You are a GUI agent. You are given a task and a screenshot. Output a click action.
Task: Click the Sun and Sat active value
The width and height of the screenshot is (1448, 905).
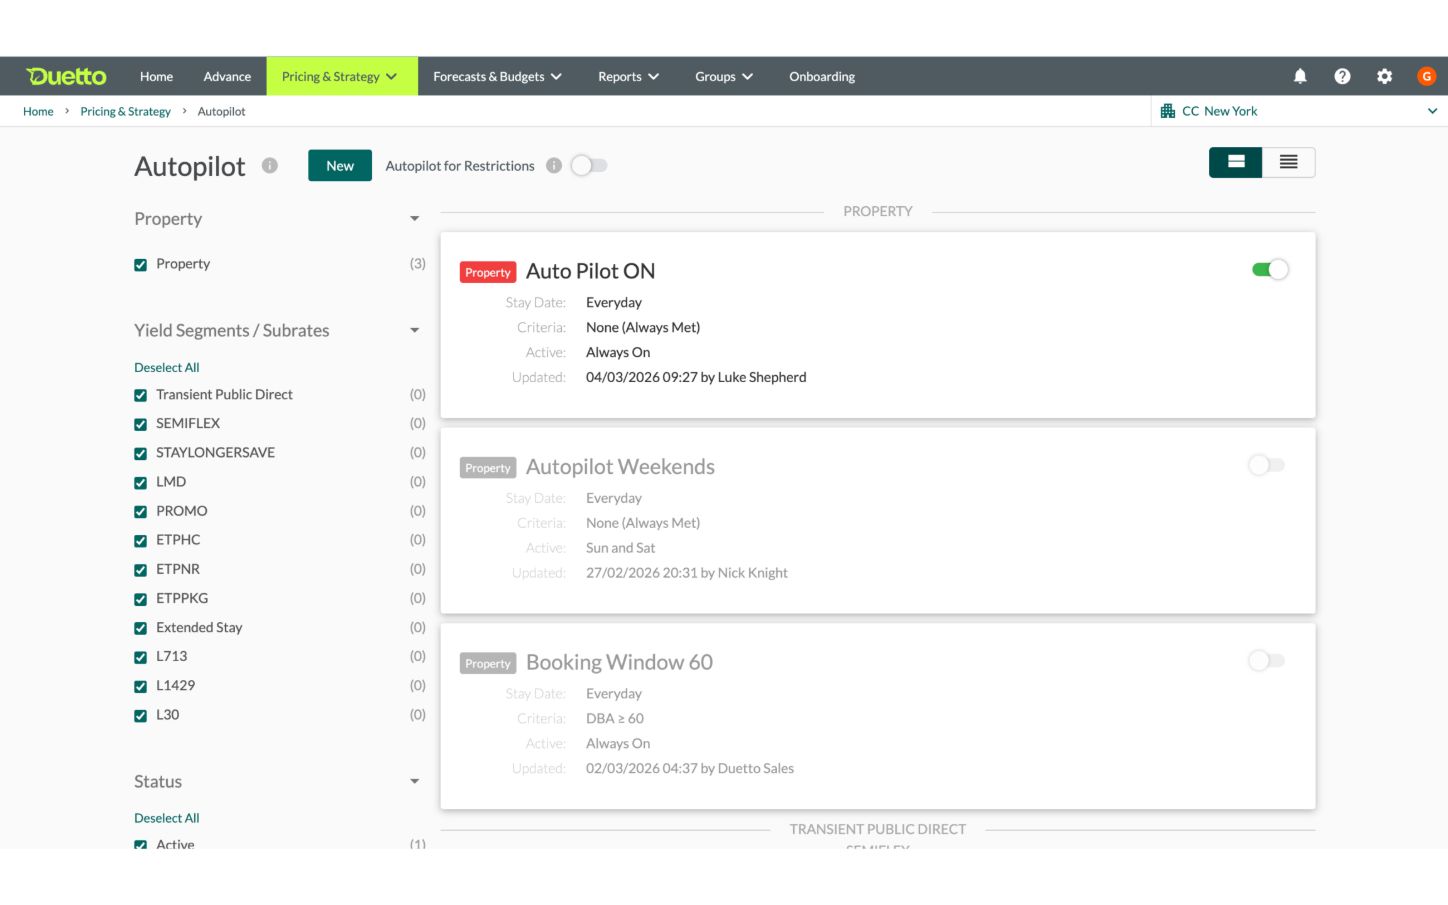click(x=621, y=548)
